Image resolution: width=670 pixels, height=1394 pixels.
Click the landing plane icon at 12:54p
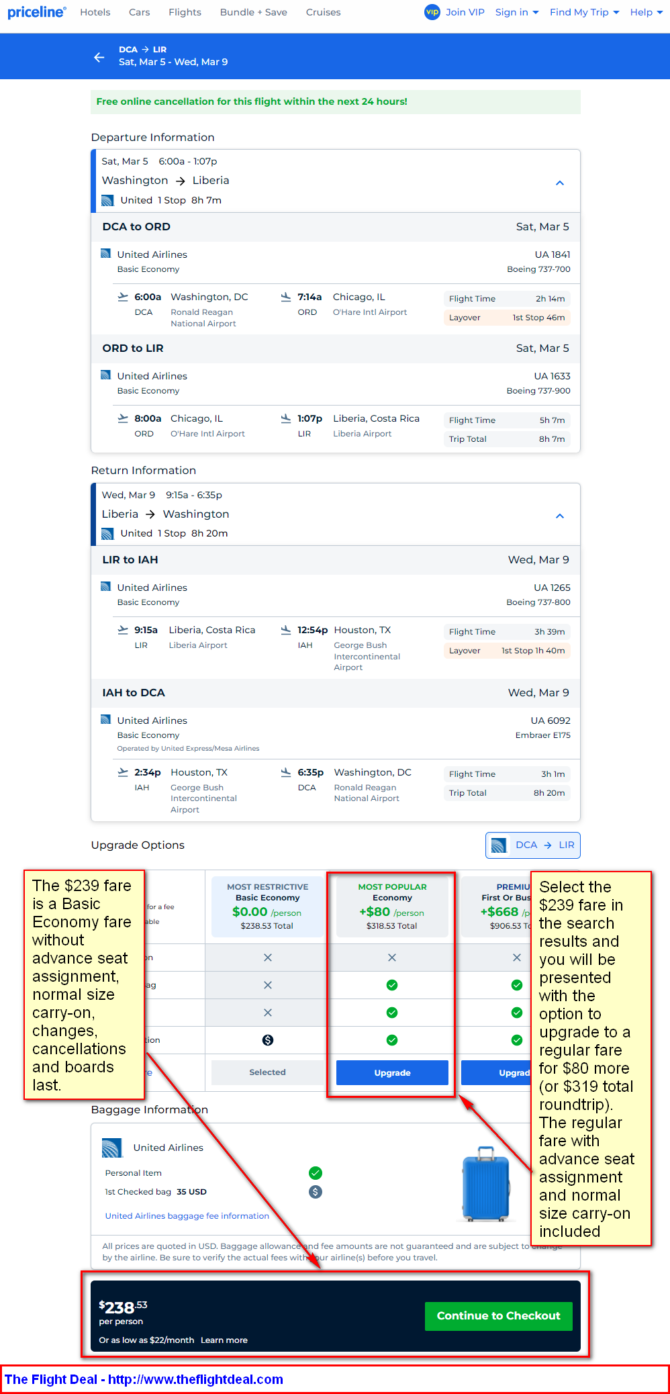coord(285,630)
